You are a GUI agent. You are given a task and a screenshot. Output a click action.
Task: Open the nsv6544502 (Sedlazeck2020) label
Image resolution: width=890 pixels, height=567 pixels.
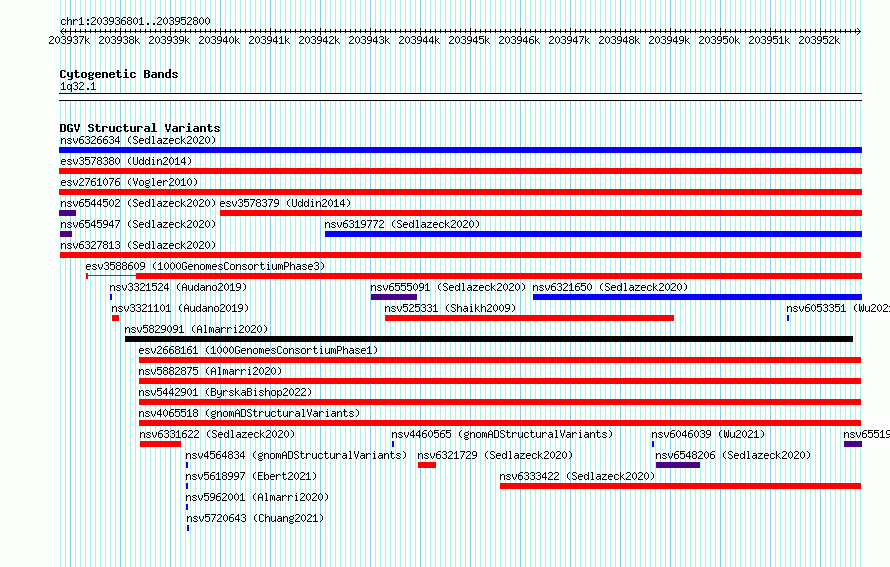(138, 203)
